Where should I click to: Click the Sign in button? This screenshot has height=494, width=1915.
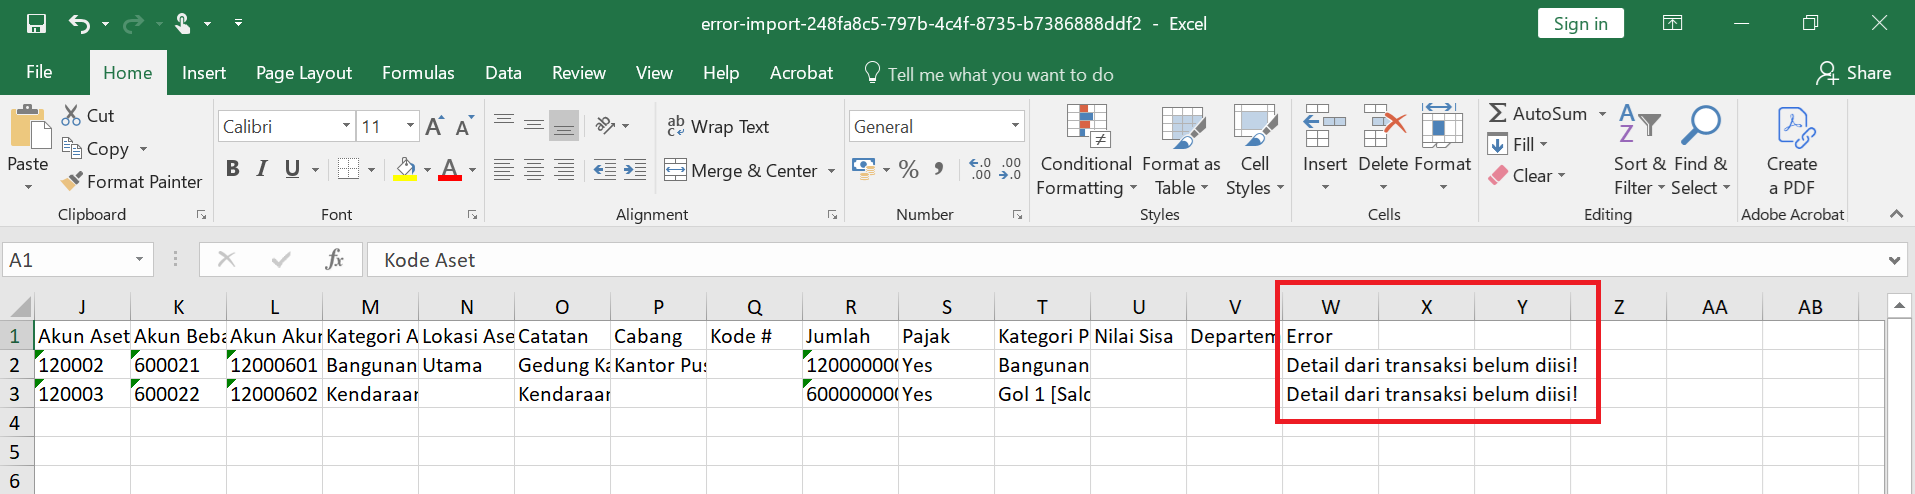(1580, 24)
